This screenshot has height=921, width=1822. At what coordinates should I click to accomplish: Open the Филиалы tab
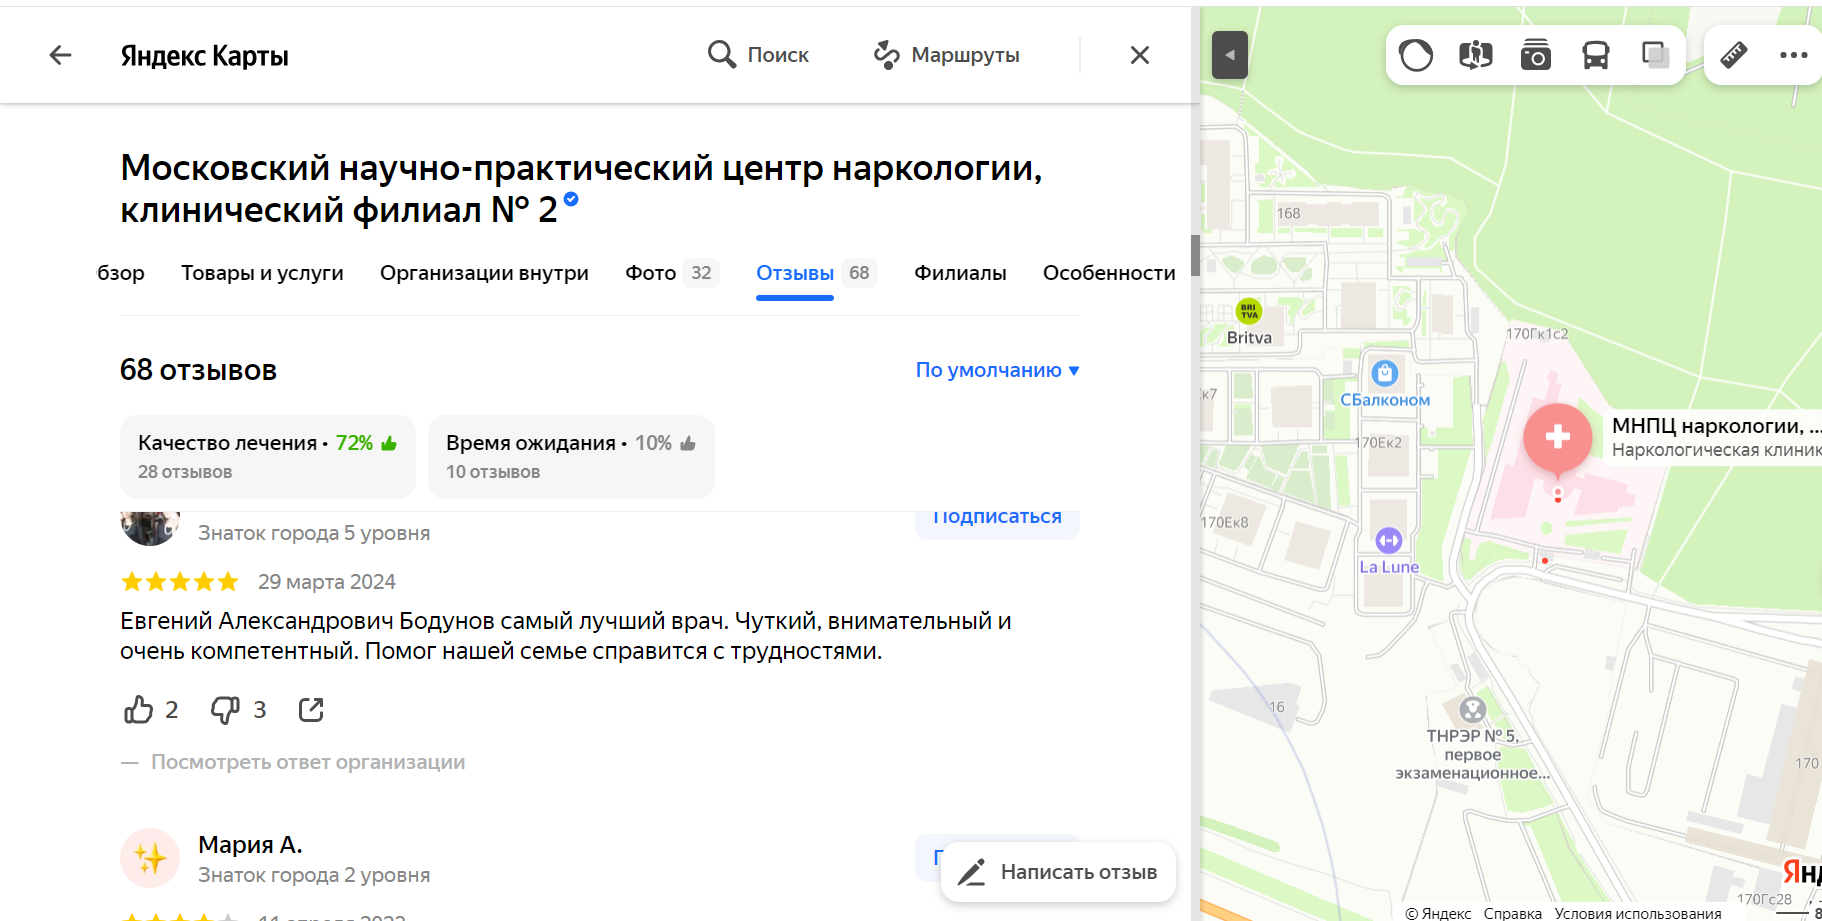coord(960,273)
